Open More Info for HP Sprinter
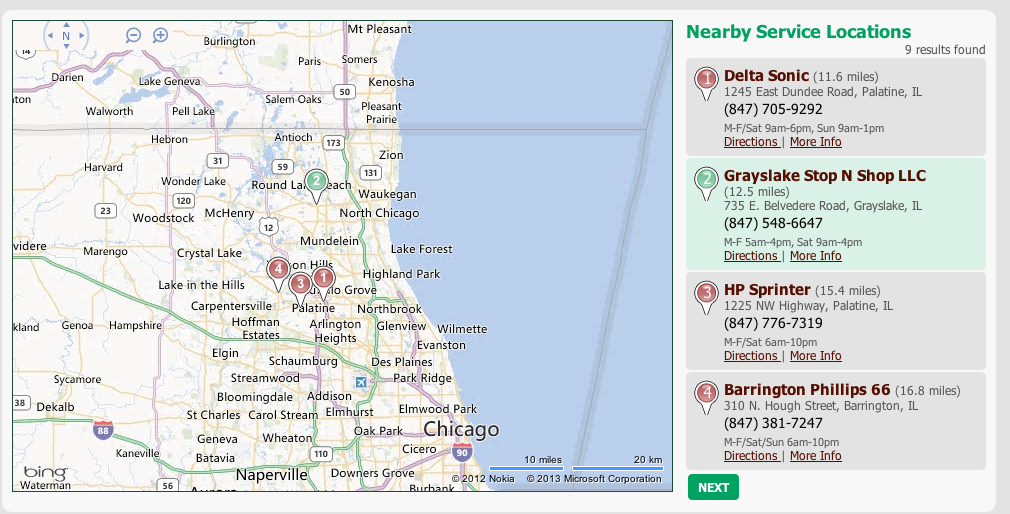This screenshot has width=1010, height=514. point(815,356)
